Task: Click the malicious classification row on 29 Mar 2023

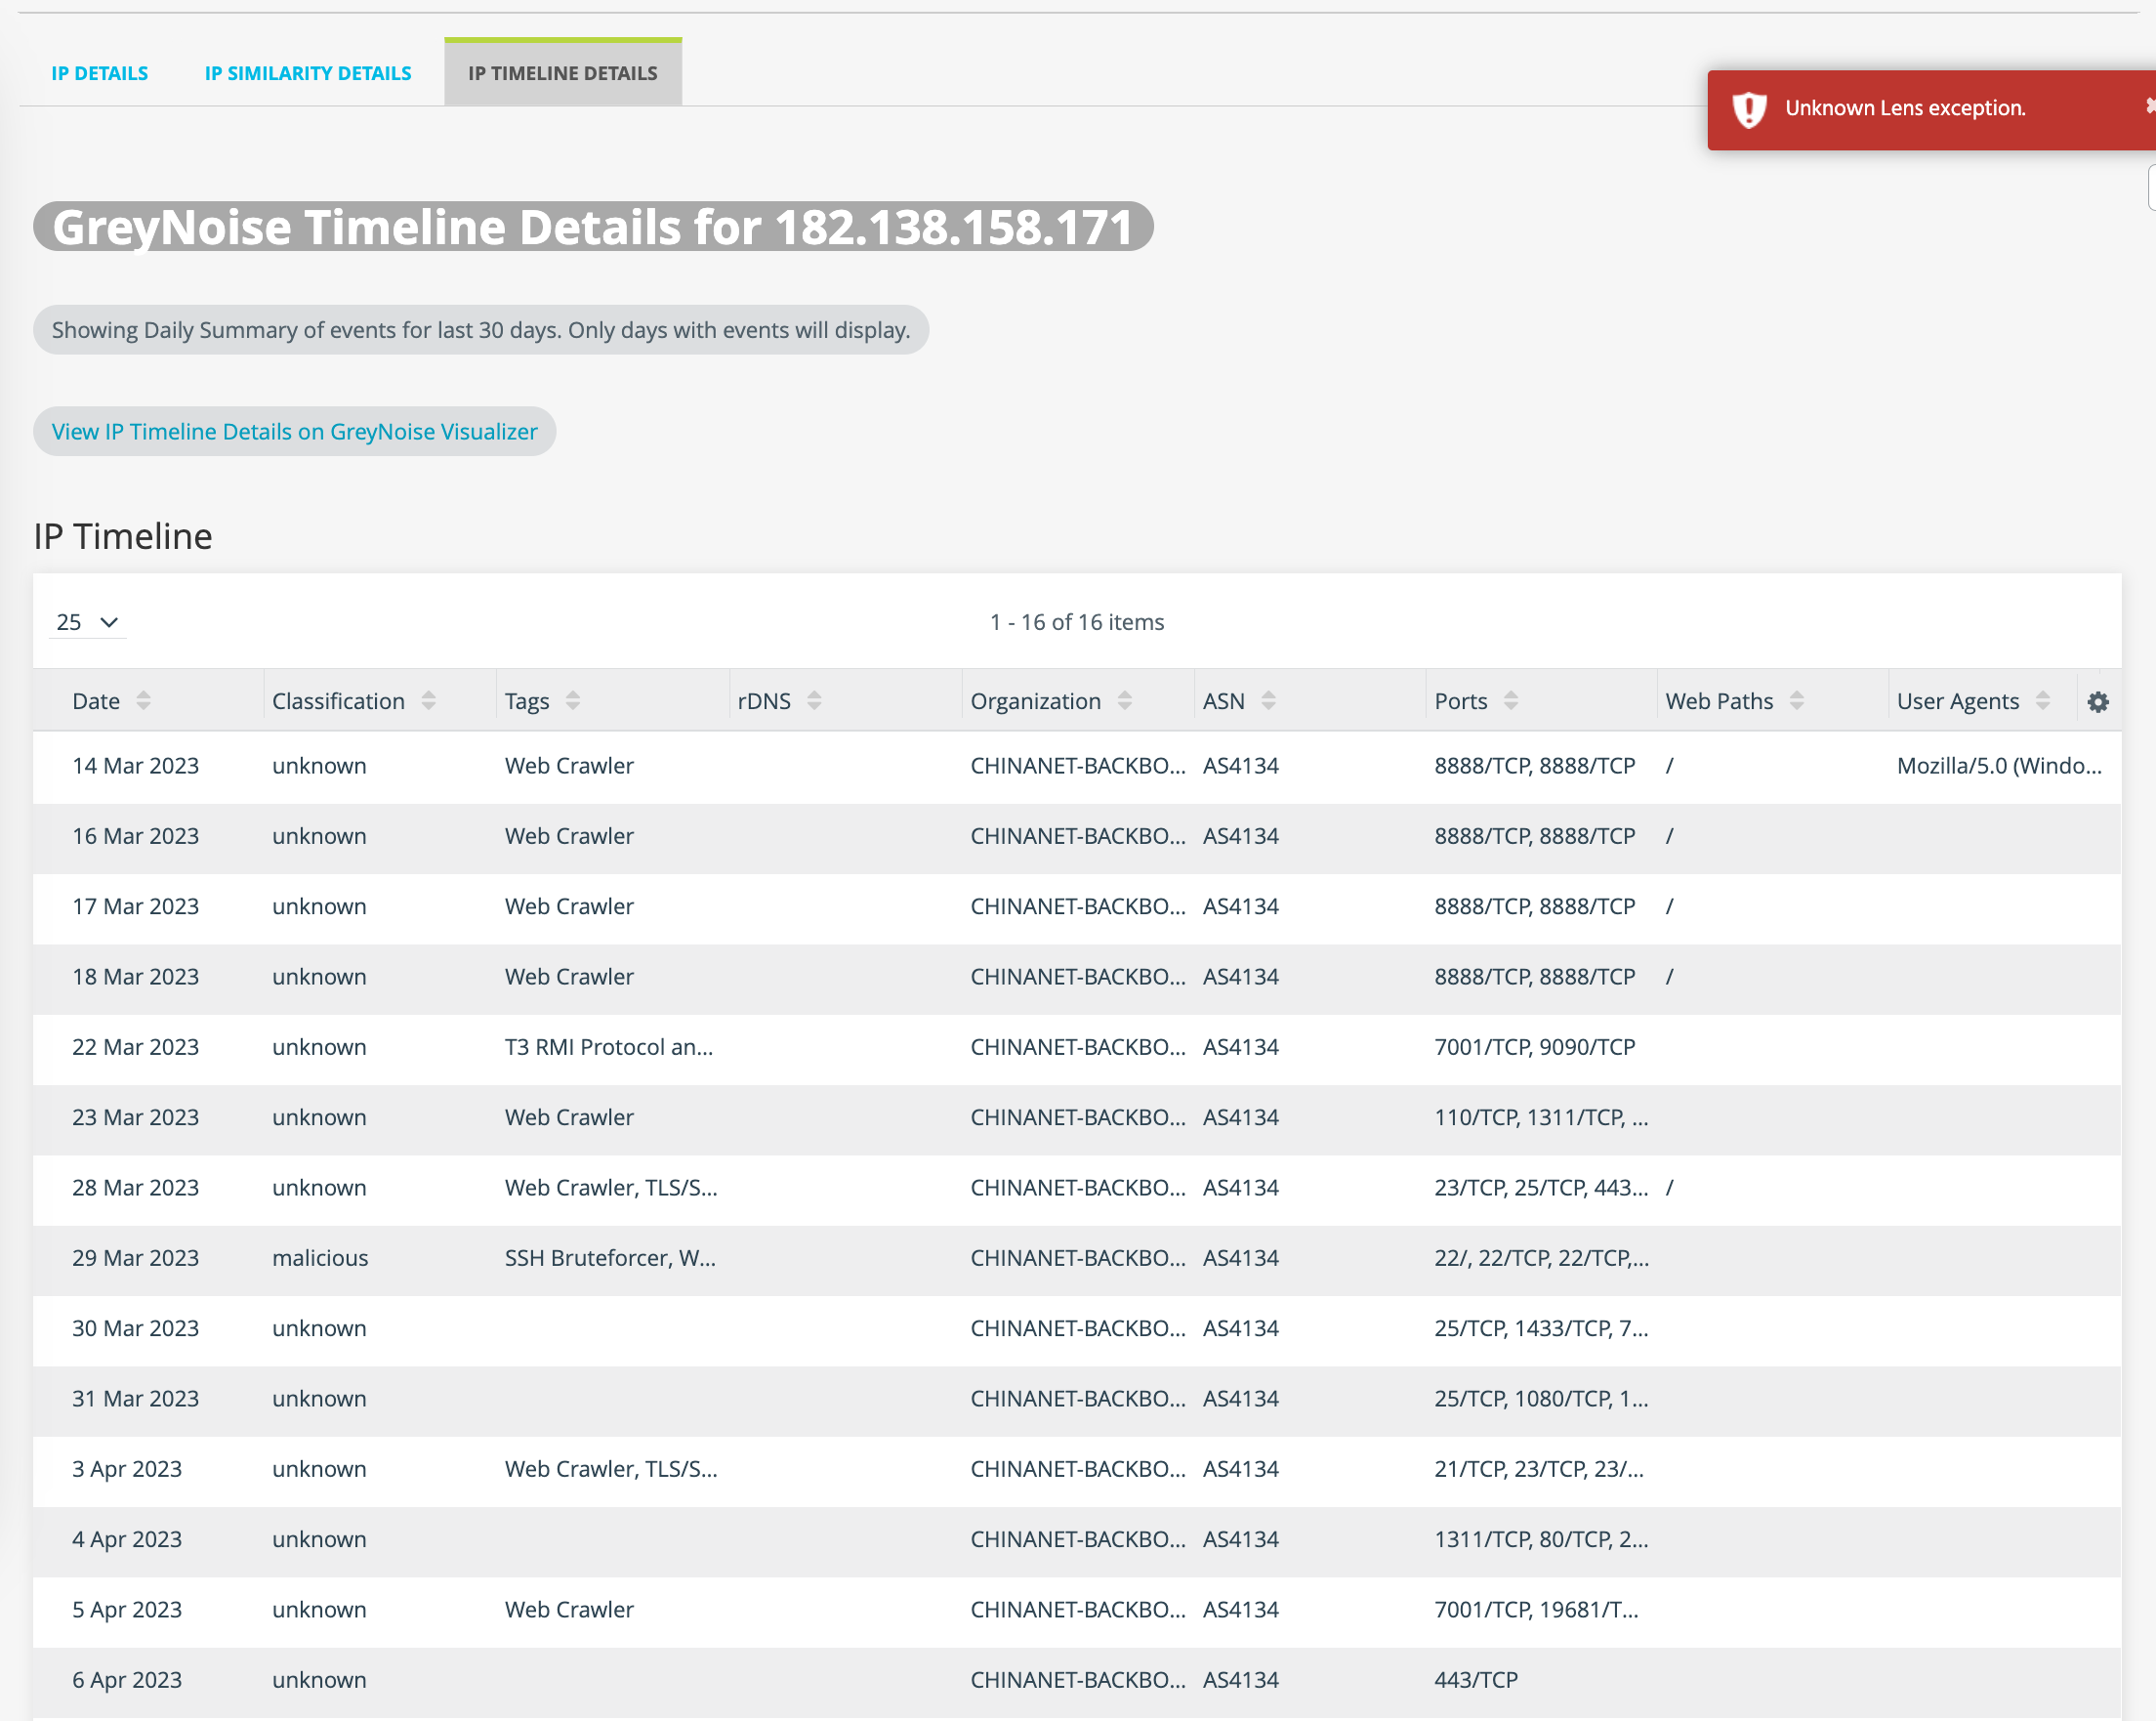Action: [x=1078, y=1257]
